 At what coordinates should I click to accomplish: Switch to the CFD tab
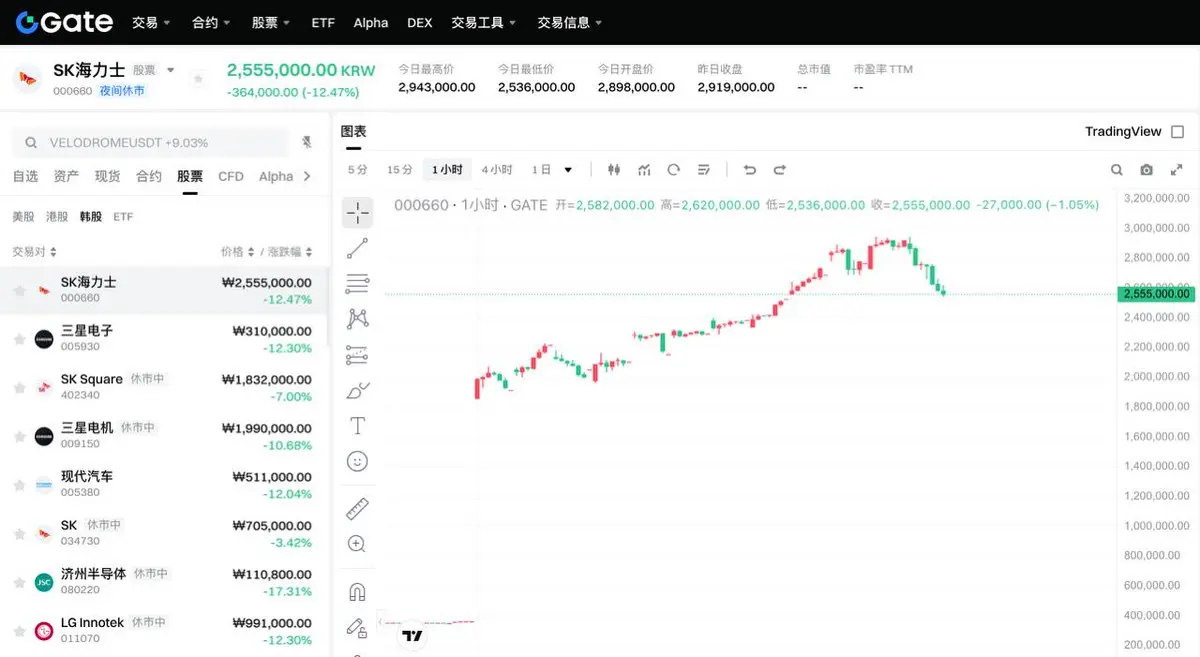(231, 176)
